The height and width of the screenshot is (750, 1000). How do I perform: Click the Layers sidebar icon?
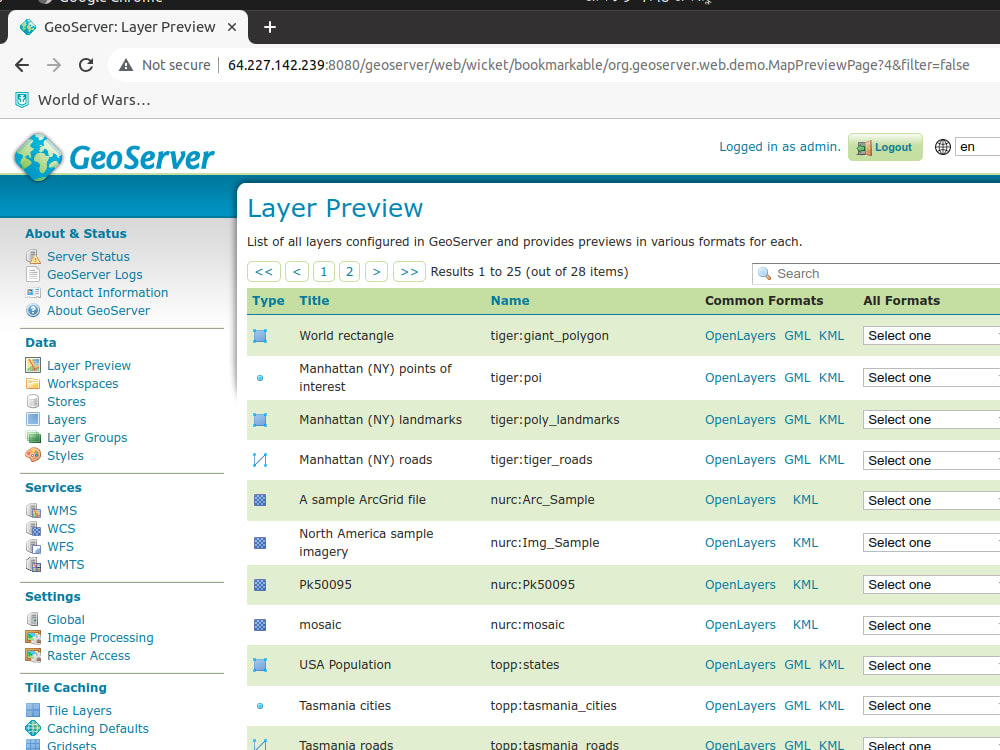point(33,419)
